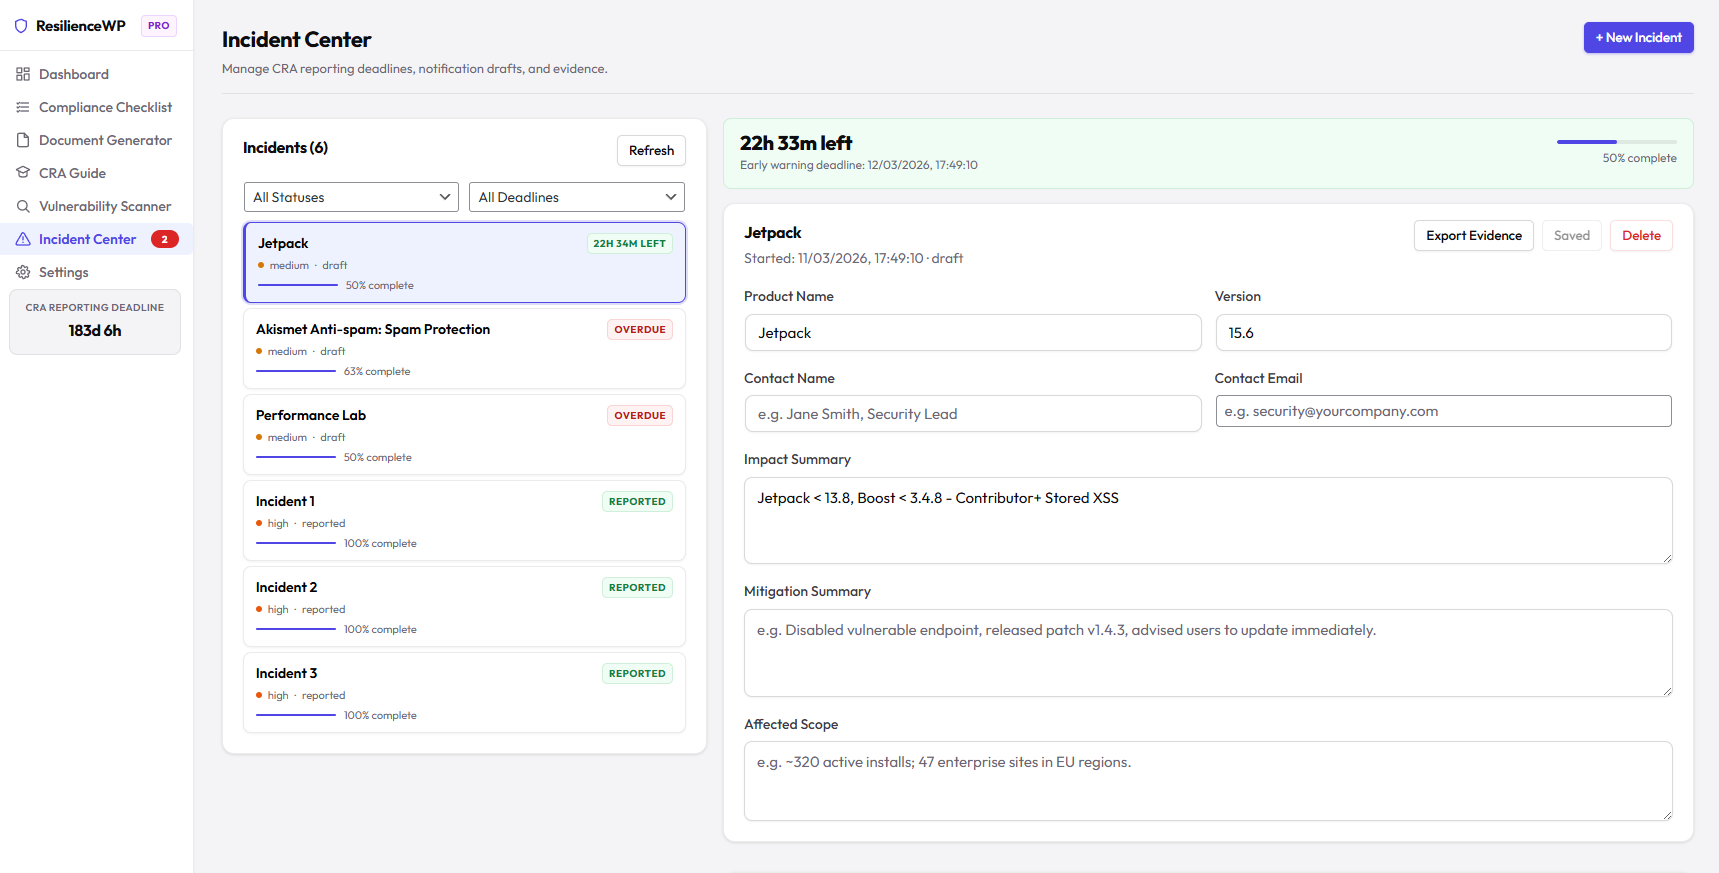Open the Performance Lab incident entry
1719x873 pixels.
(464, 434)
